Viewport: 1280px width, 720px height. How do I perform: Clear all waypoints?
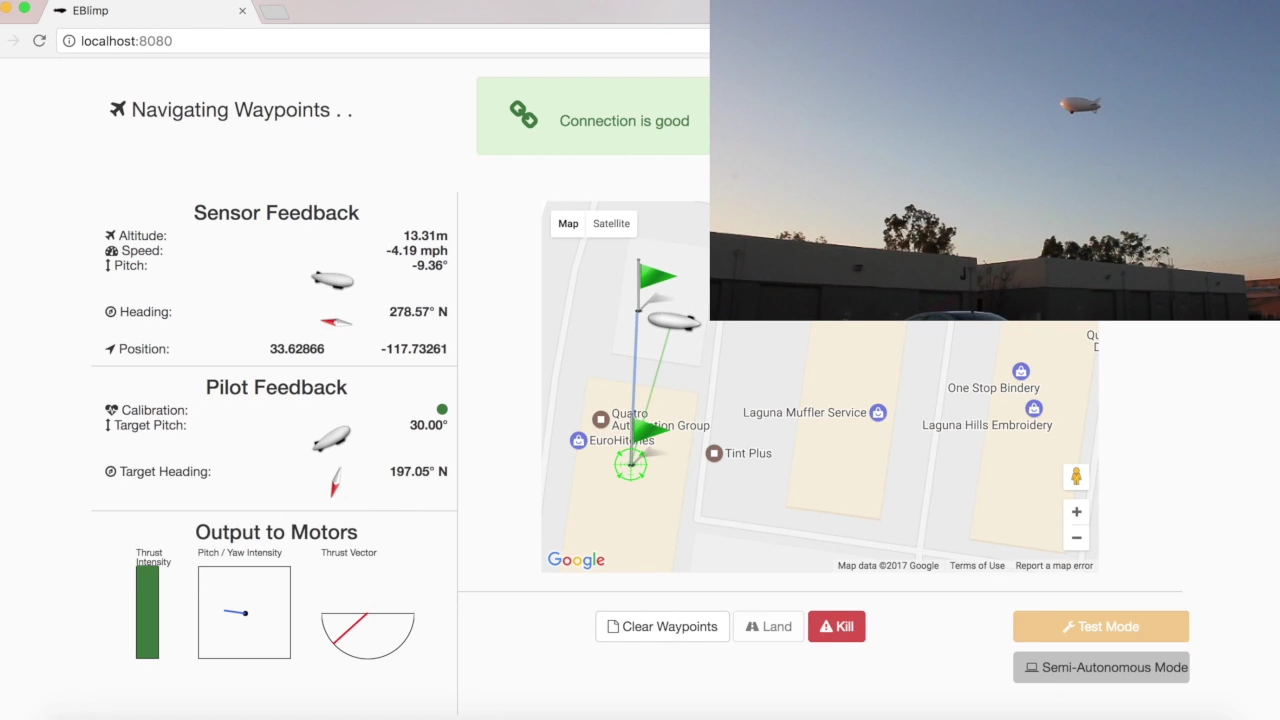coord(662,626)
